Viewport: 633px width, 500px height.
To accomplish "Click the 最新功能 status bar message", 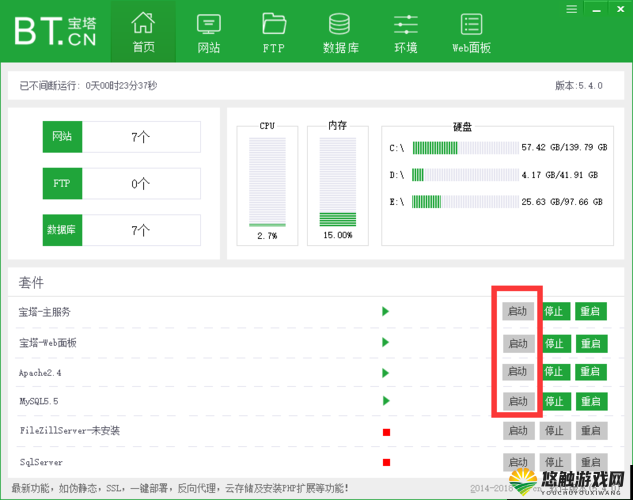I will click(180, 488).
